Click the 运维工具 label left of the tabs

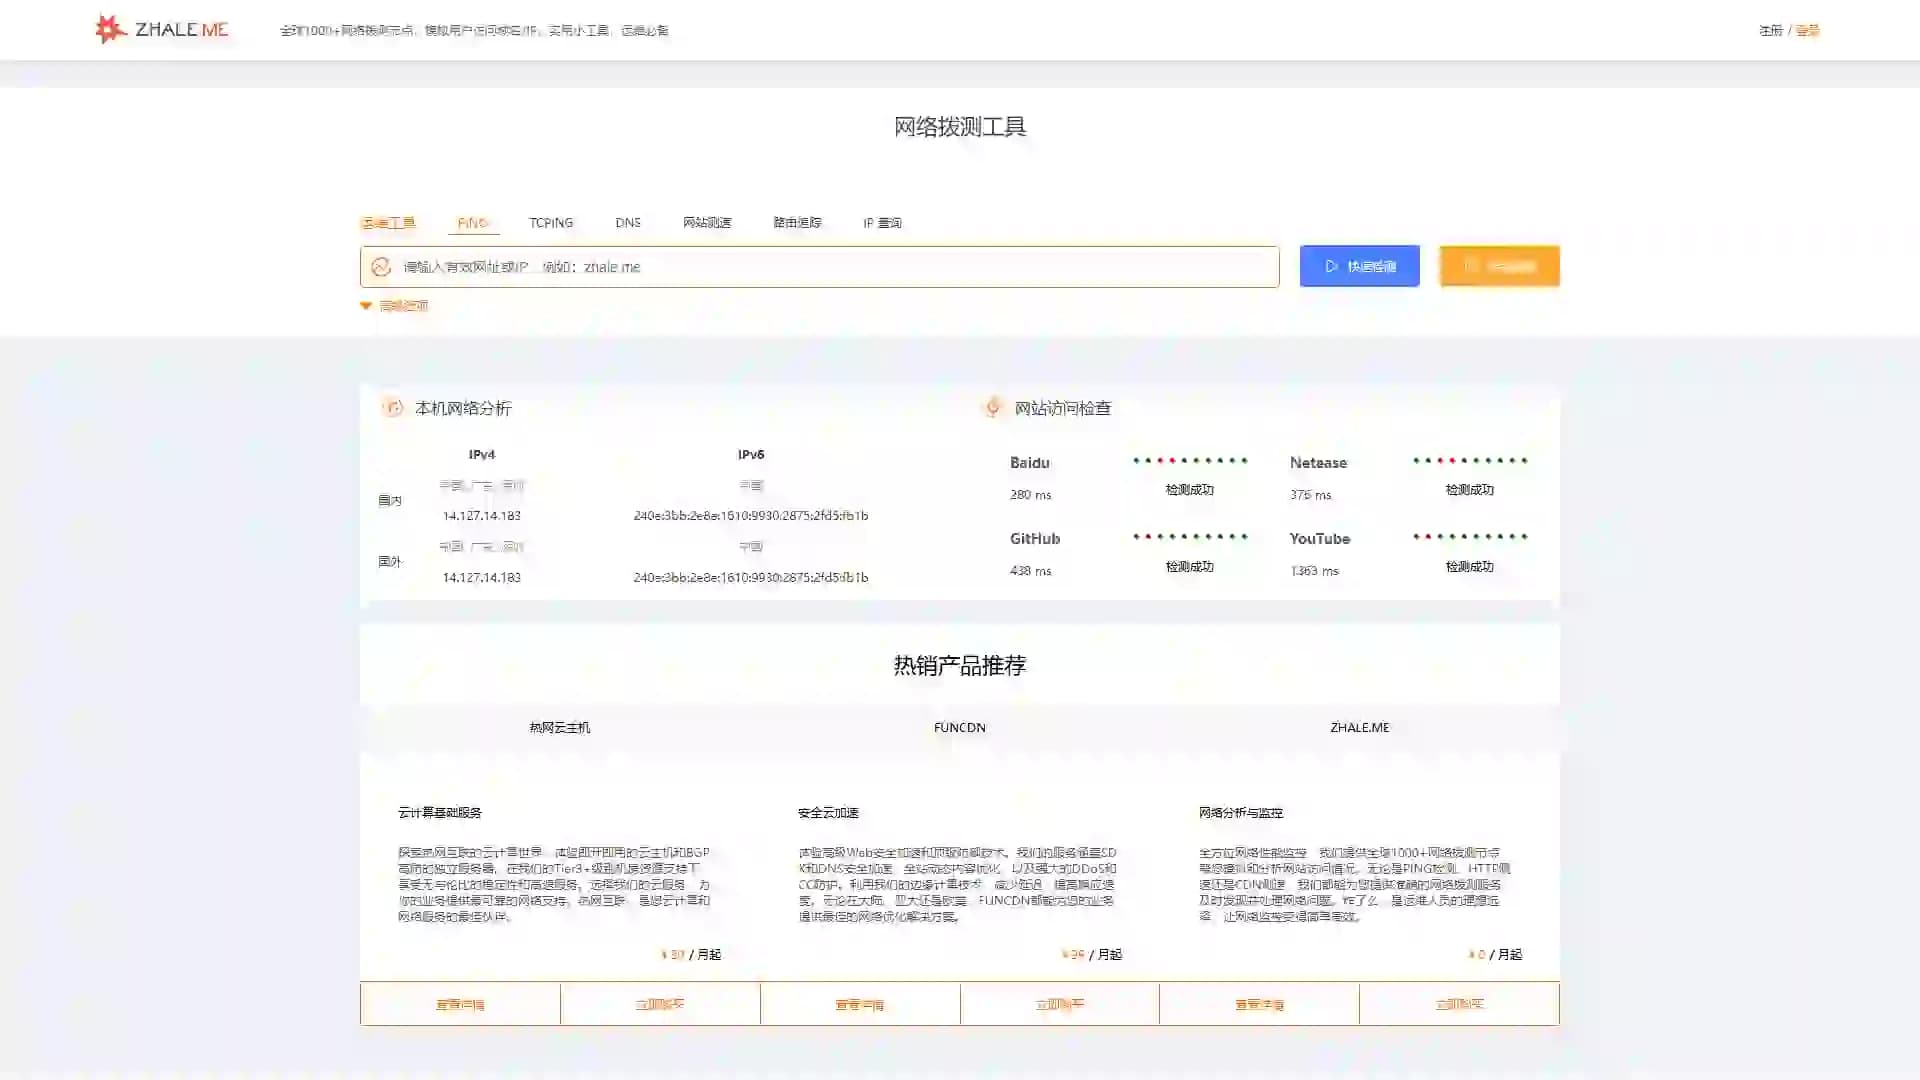click(x=388, y=223)
